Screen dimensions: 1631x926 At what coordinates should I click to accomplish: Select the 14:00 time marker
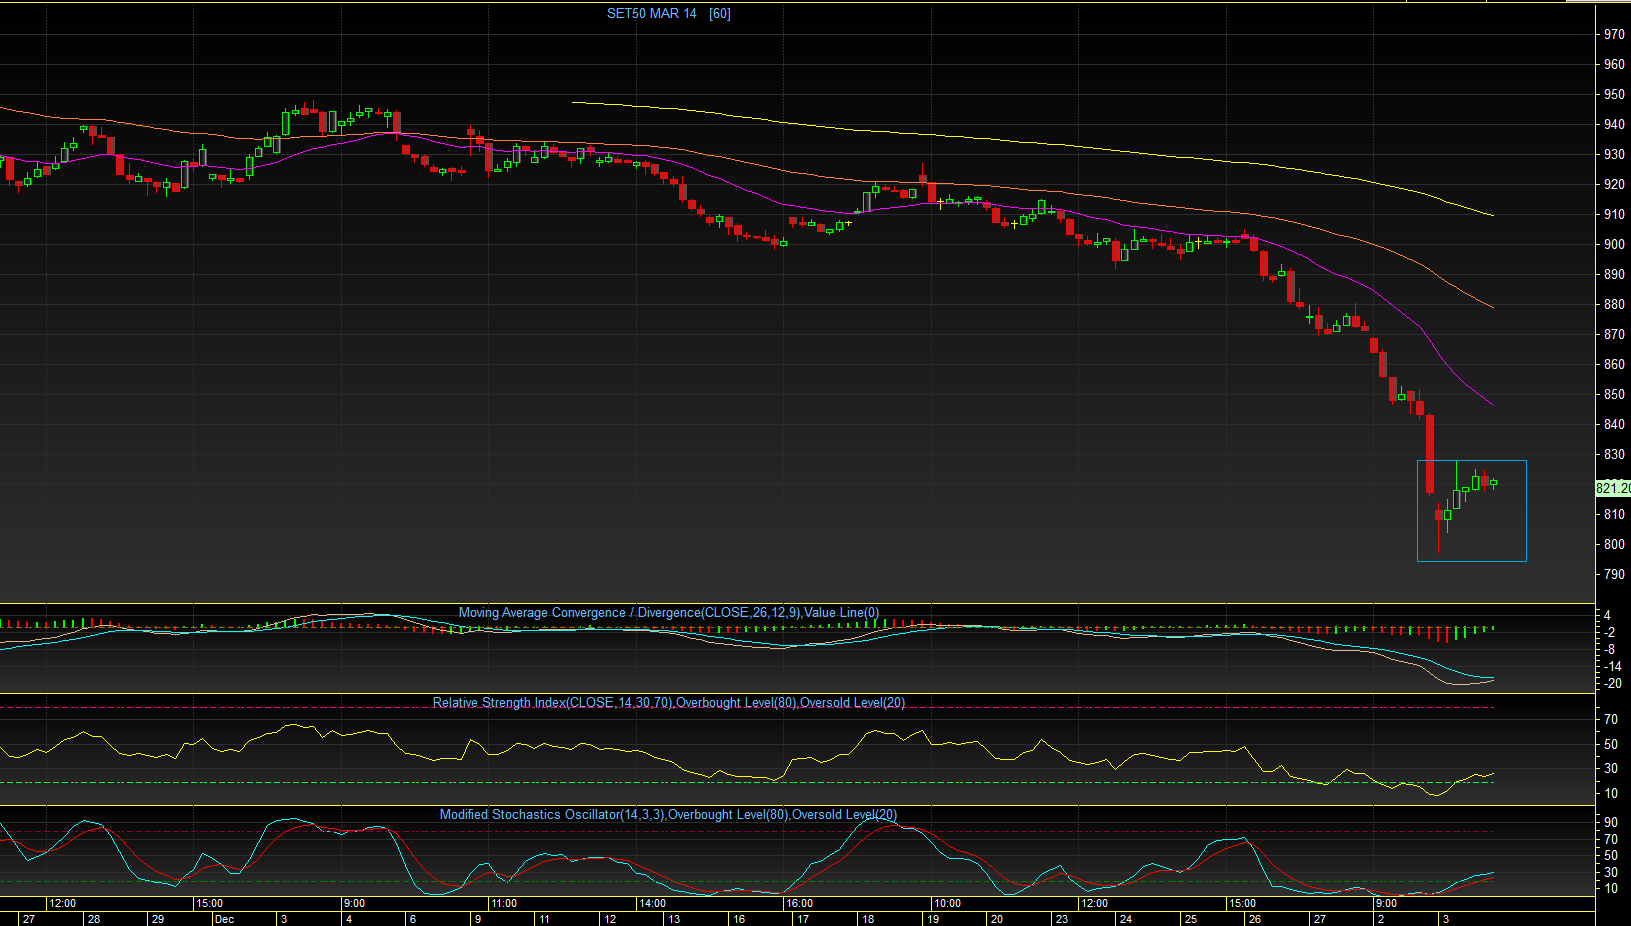coord(652,903)
